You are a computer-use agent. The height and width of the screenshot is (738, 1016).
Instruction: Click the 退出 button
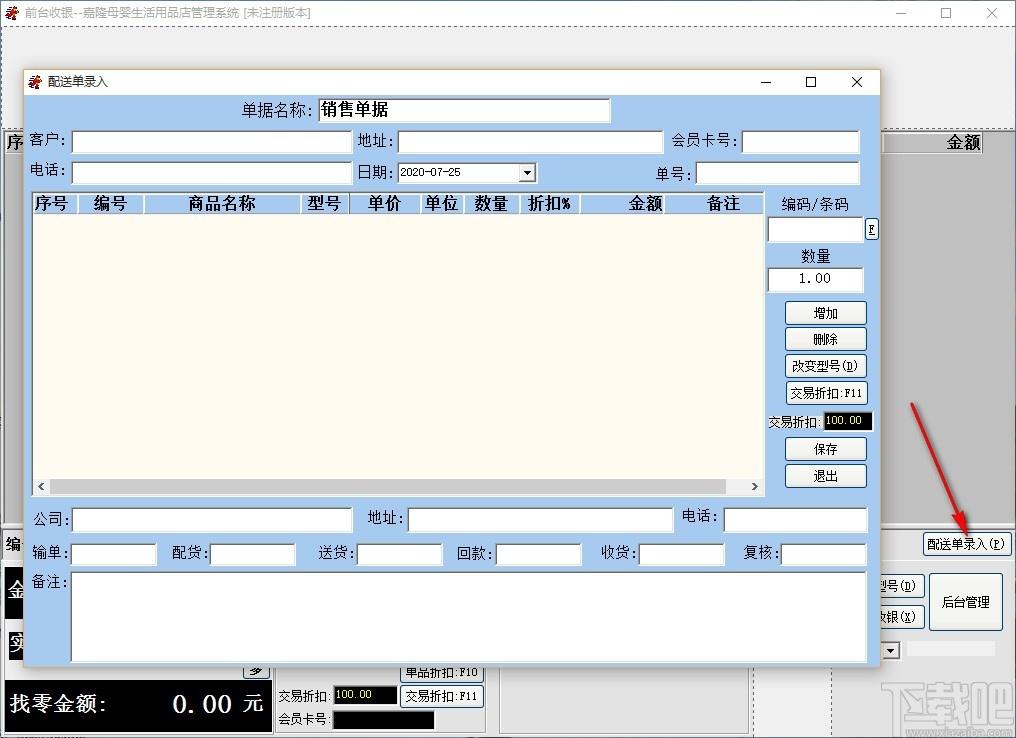click(826, 476)
